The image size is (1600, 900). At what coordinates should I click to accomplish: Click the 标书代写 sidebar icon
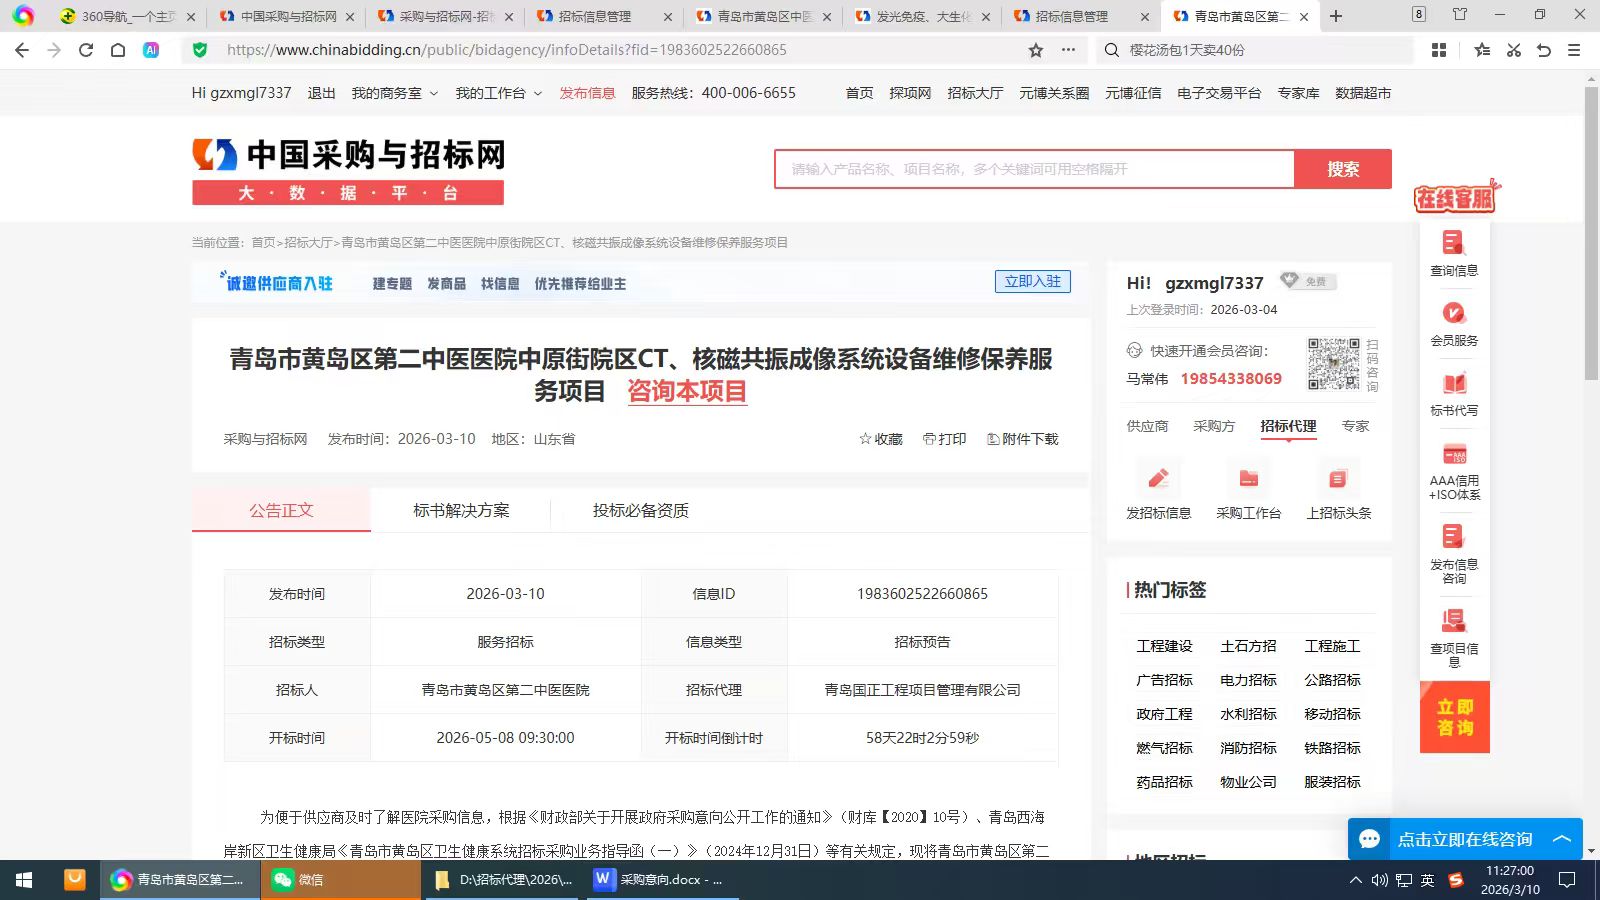coord(1453,384)
